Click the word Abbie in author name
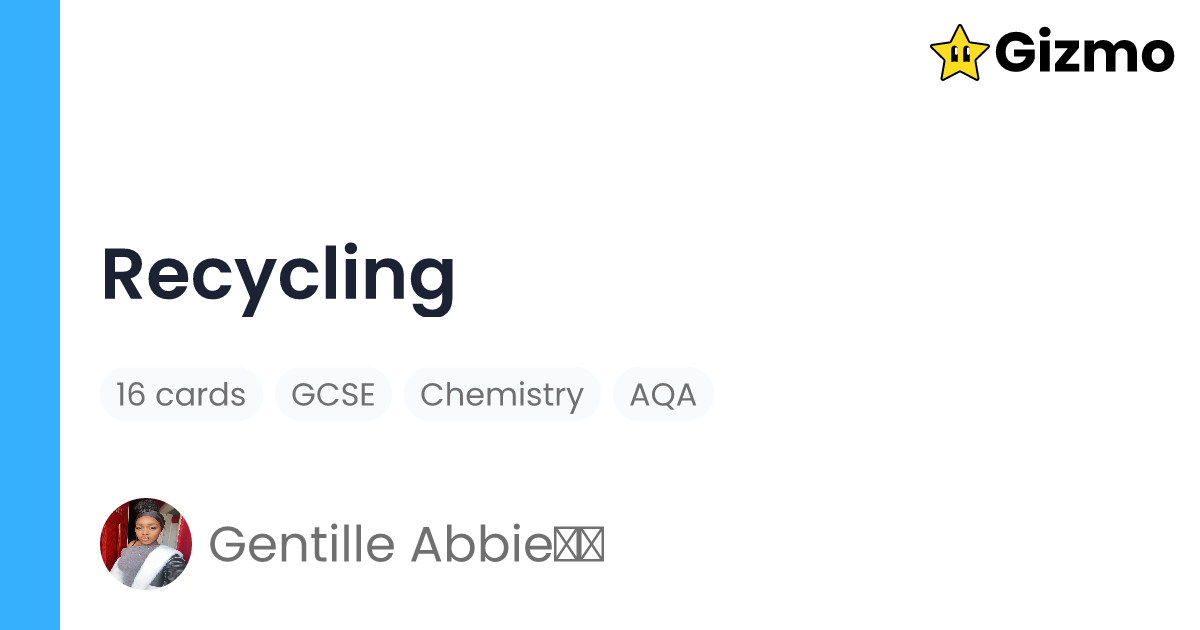The height and width of the screenshot is (630, 1200). [482, 544]
